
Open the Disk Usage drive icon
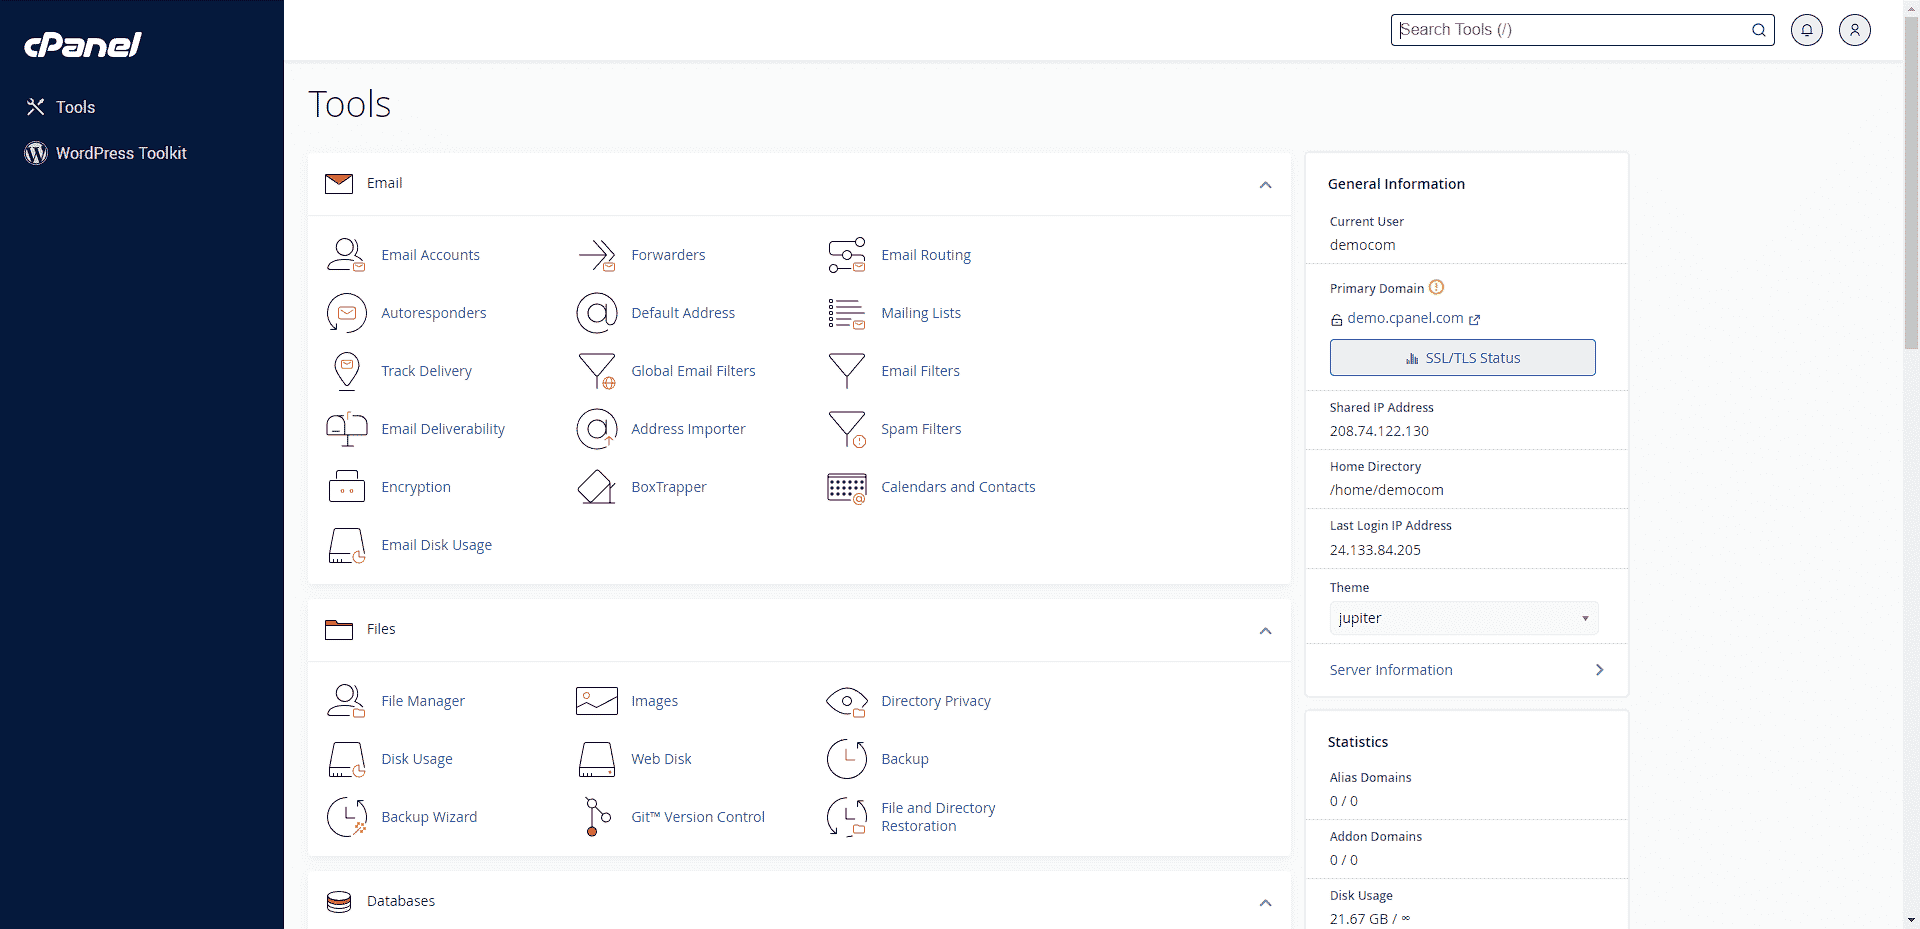point(346,760)
